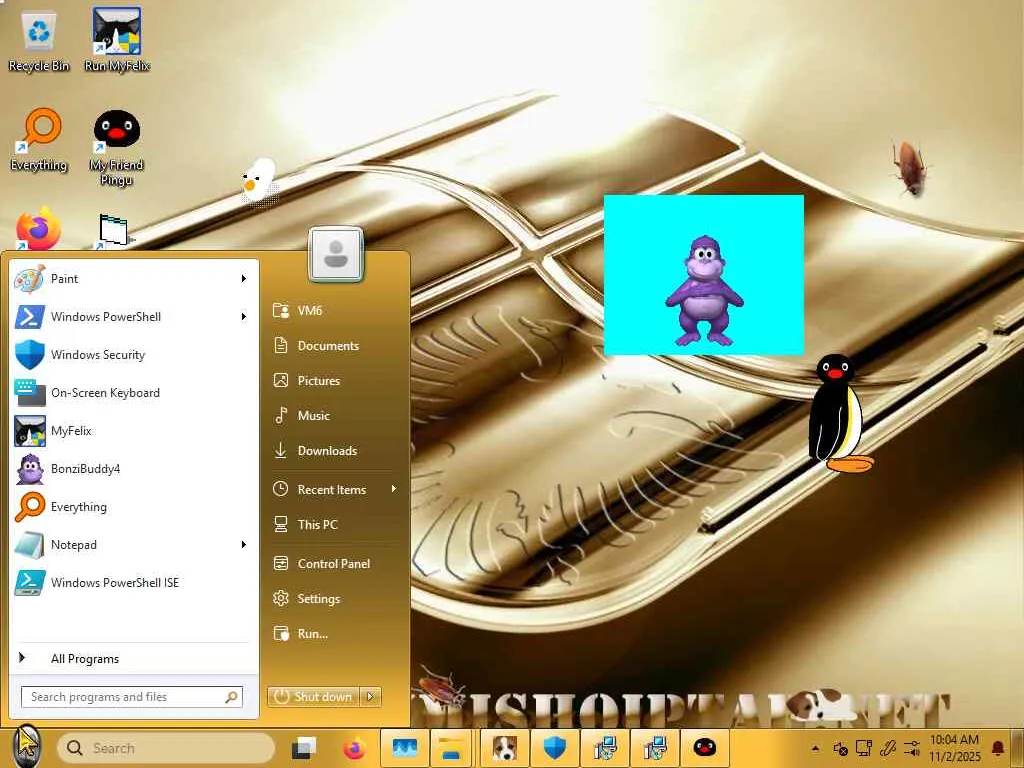Click the Start button orb
The width and height of the screenshot is (1024, 768).
[x=26, y=746]
